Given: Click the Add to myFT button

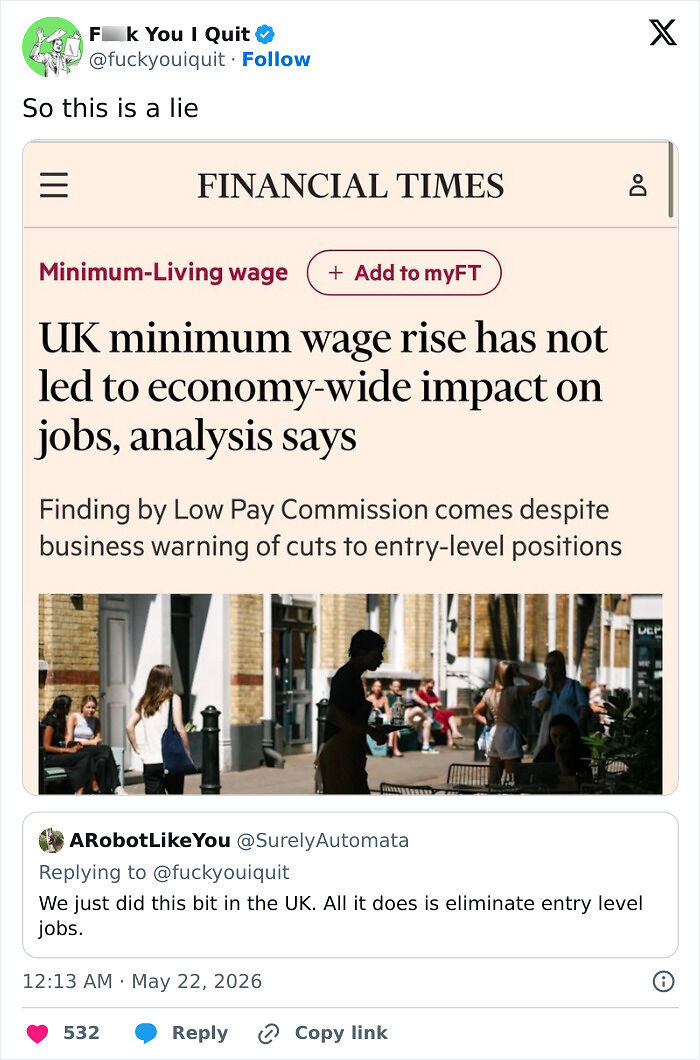Looking at the screenshot, I should coord(404,272).
